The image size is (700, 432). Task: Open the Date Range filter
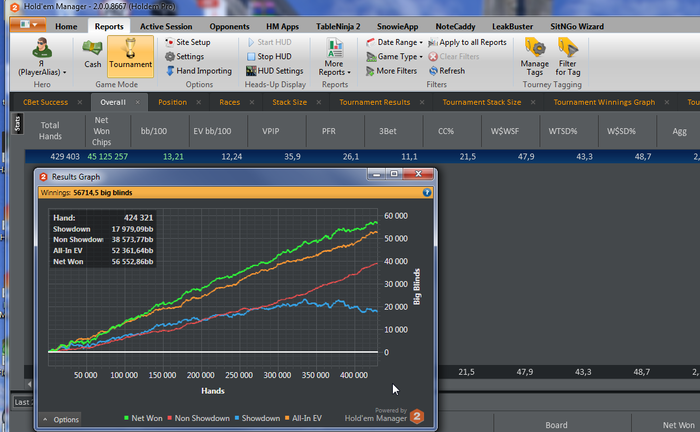[394, 42]
